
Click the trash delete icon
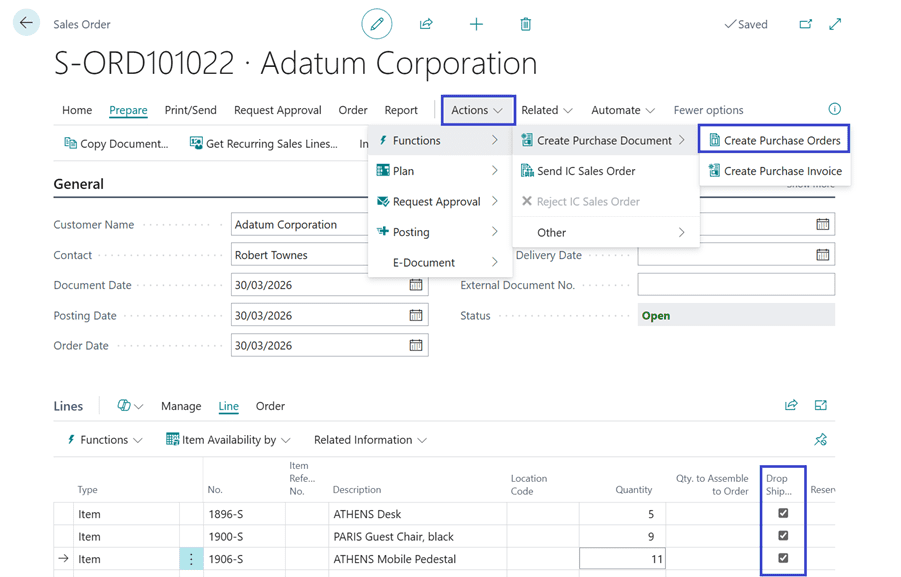[x=525, y=24]
